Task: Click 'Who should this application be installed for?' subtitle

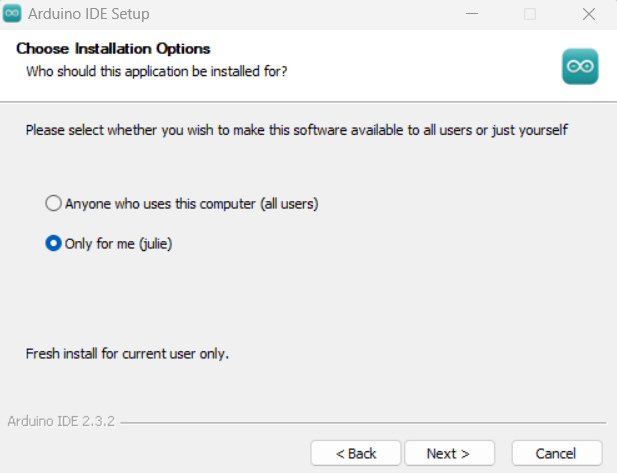Action: [x=157, y=71]
